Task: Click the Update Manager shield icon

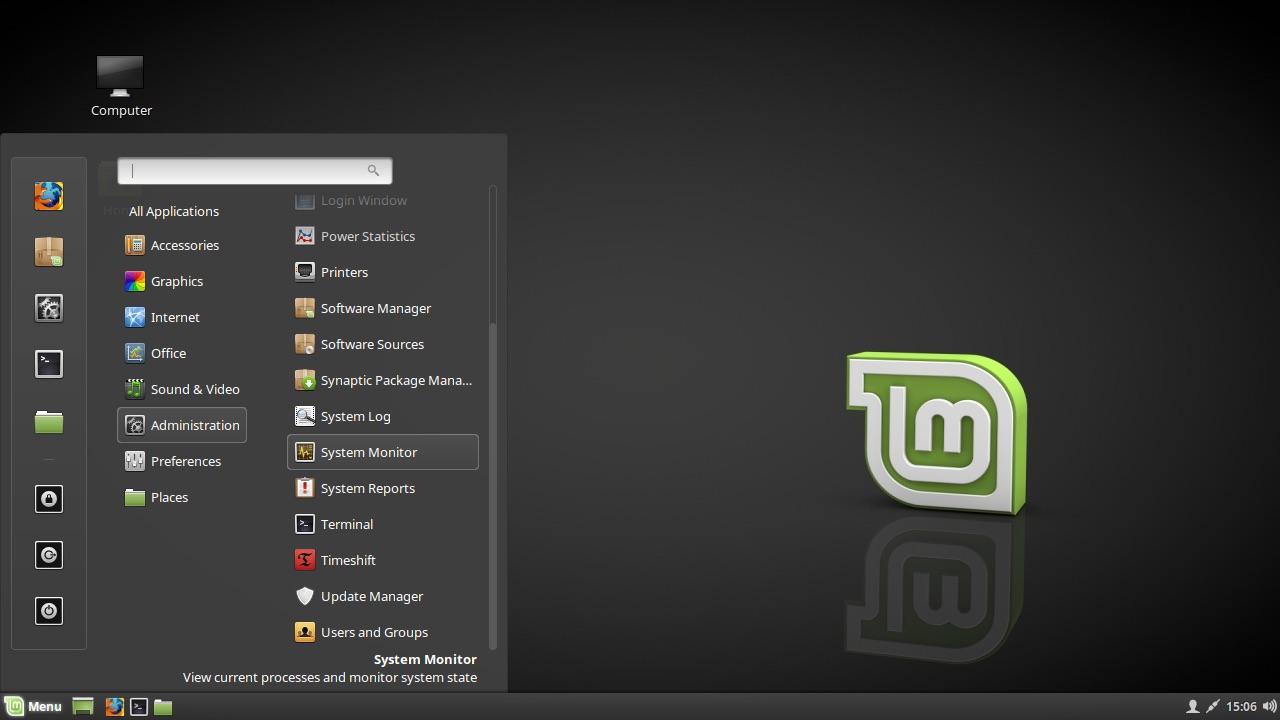Action: 305,596
